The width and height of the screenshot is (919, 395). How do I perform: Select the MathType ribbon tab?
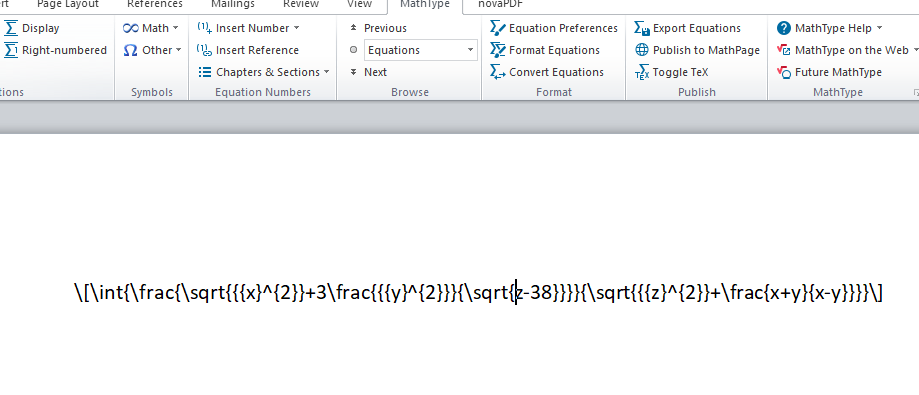coord(425,4)
